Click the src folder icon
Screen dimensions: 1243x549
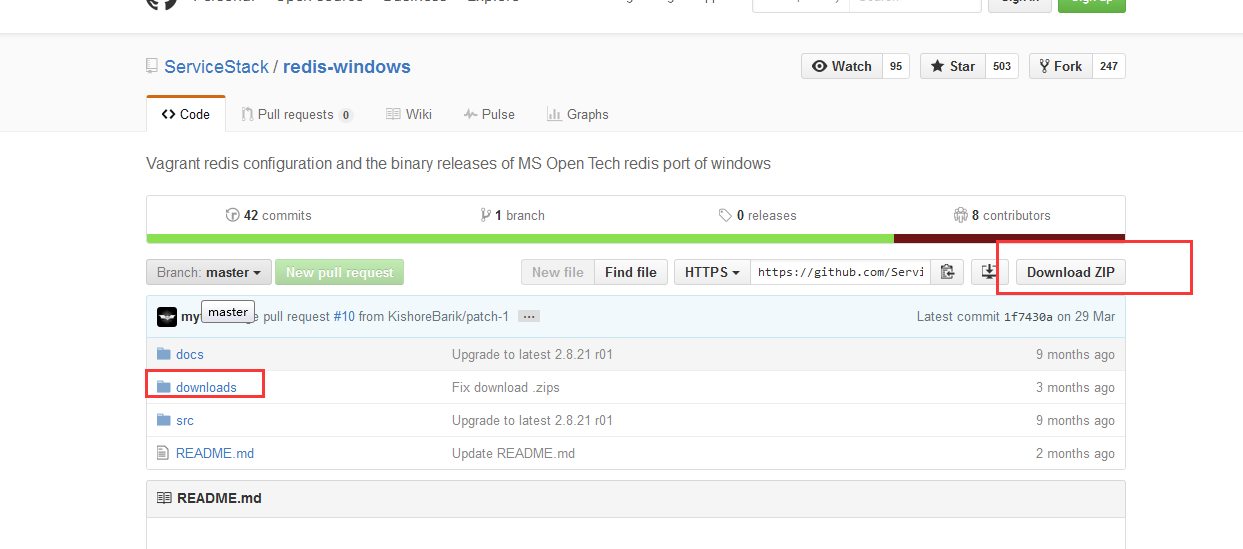(164, 420)
